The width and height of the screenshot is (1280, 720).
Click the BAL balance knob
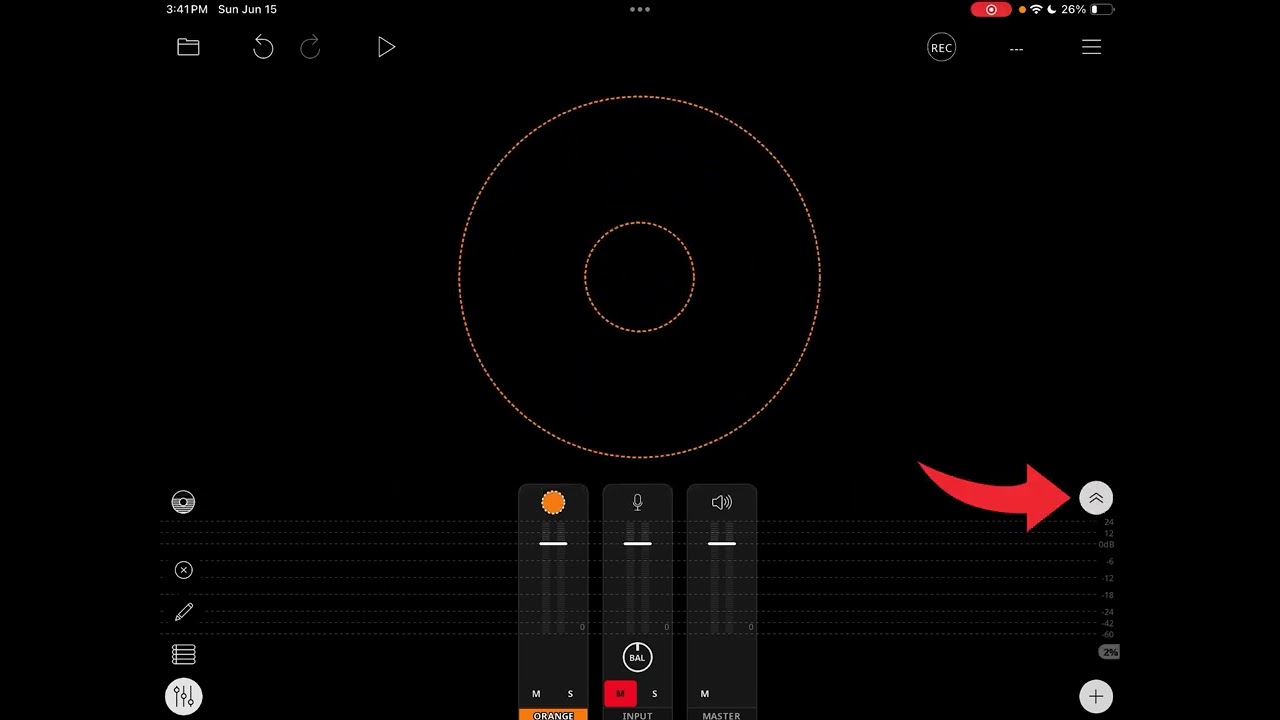pyautogui.click(x=637, y=657)
